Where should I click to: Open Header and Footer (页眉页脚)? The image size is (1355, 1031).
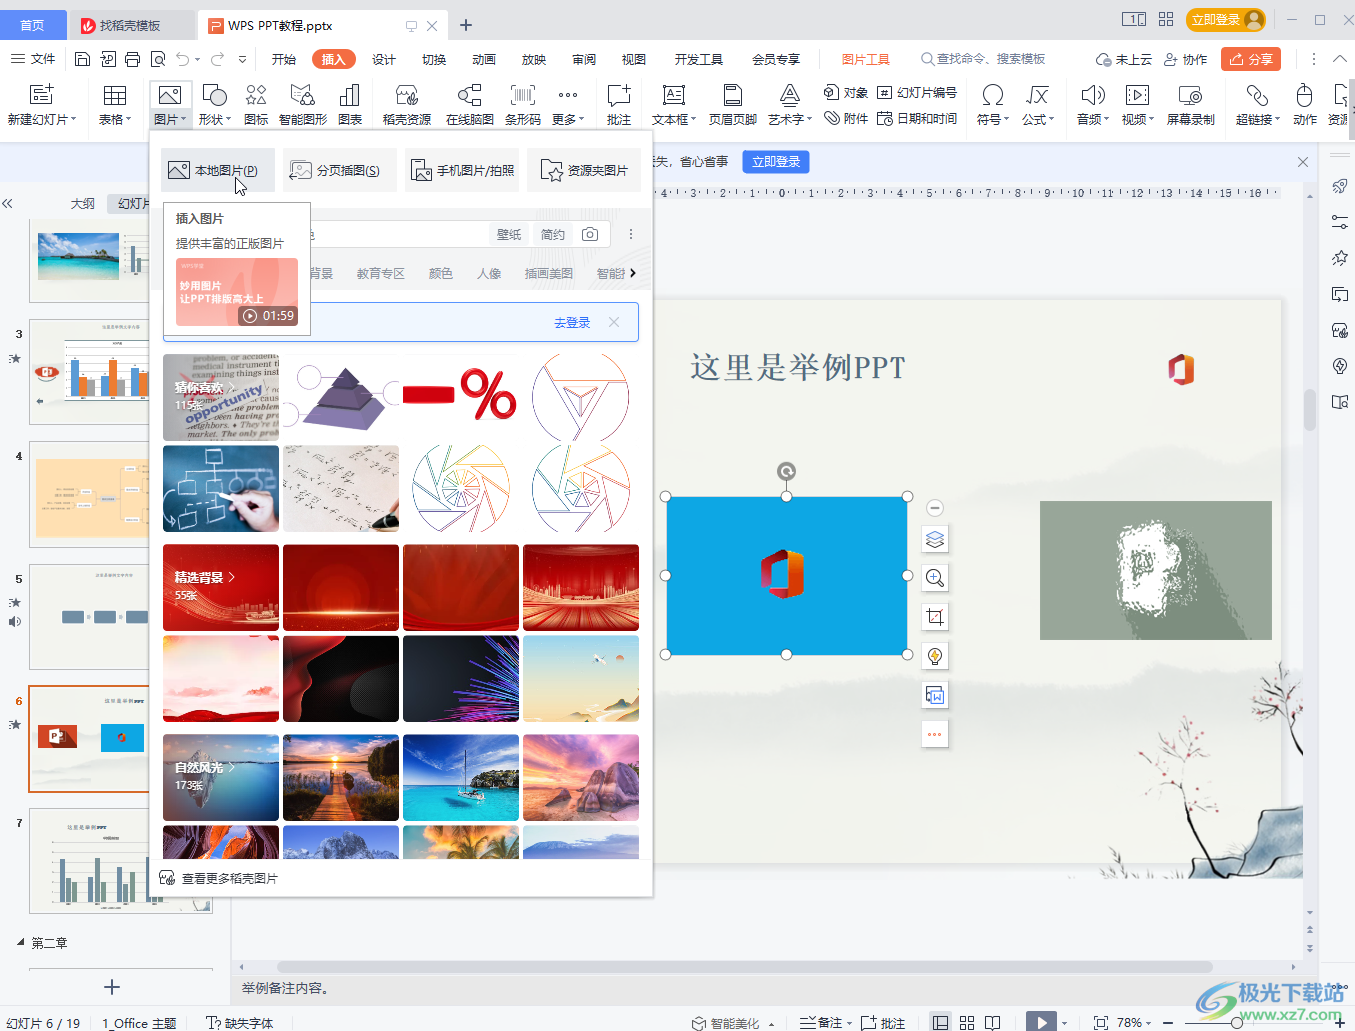pyautogui.click(x=732, y=105)
